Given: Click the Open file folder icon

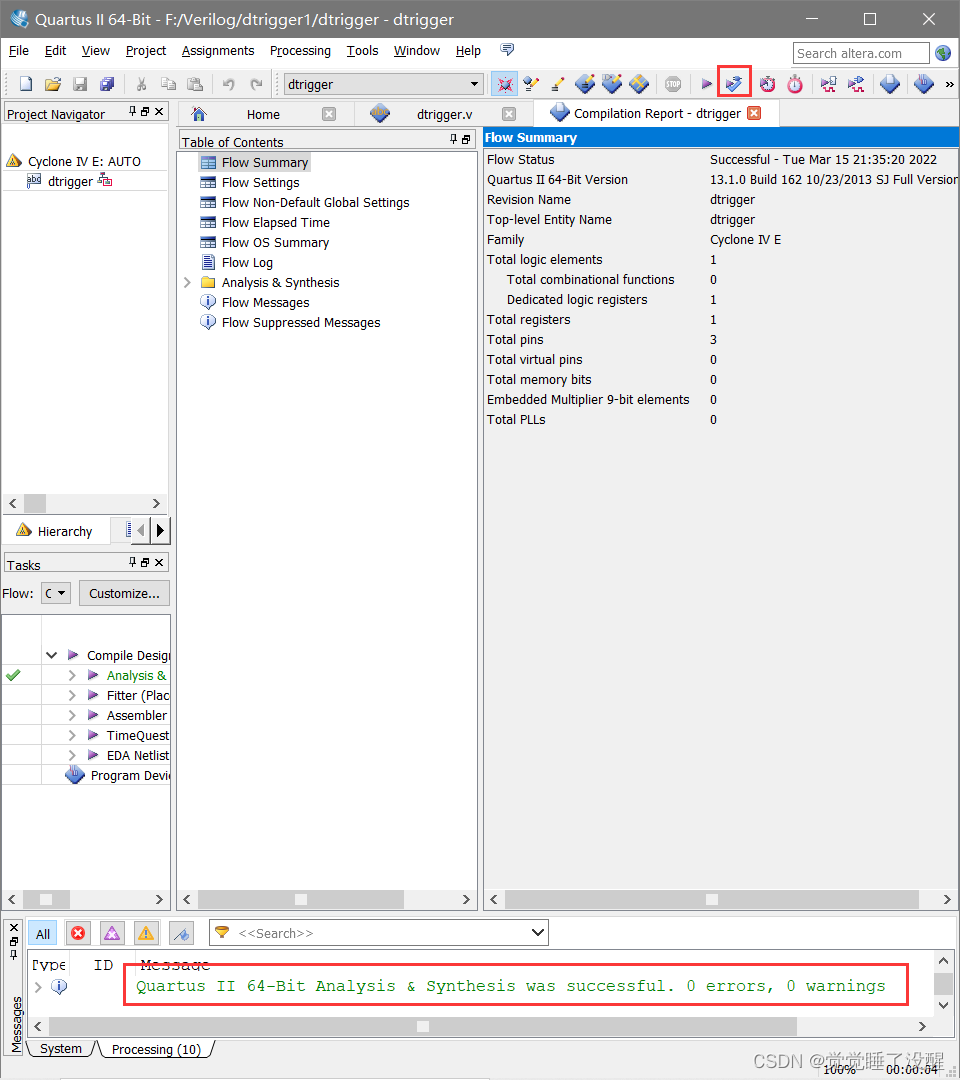Looking at the screenshot, I should [x=53, y=84].
